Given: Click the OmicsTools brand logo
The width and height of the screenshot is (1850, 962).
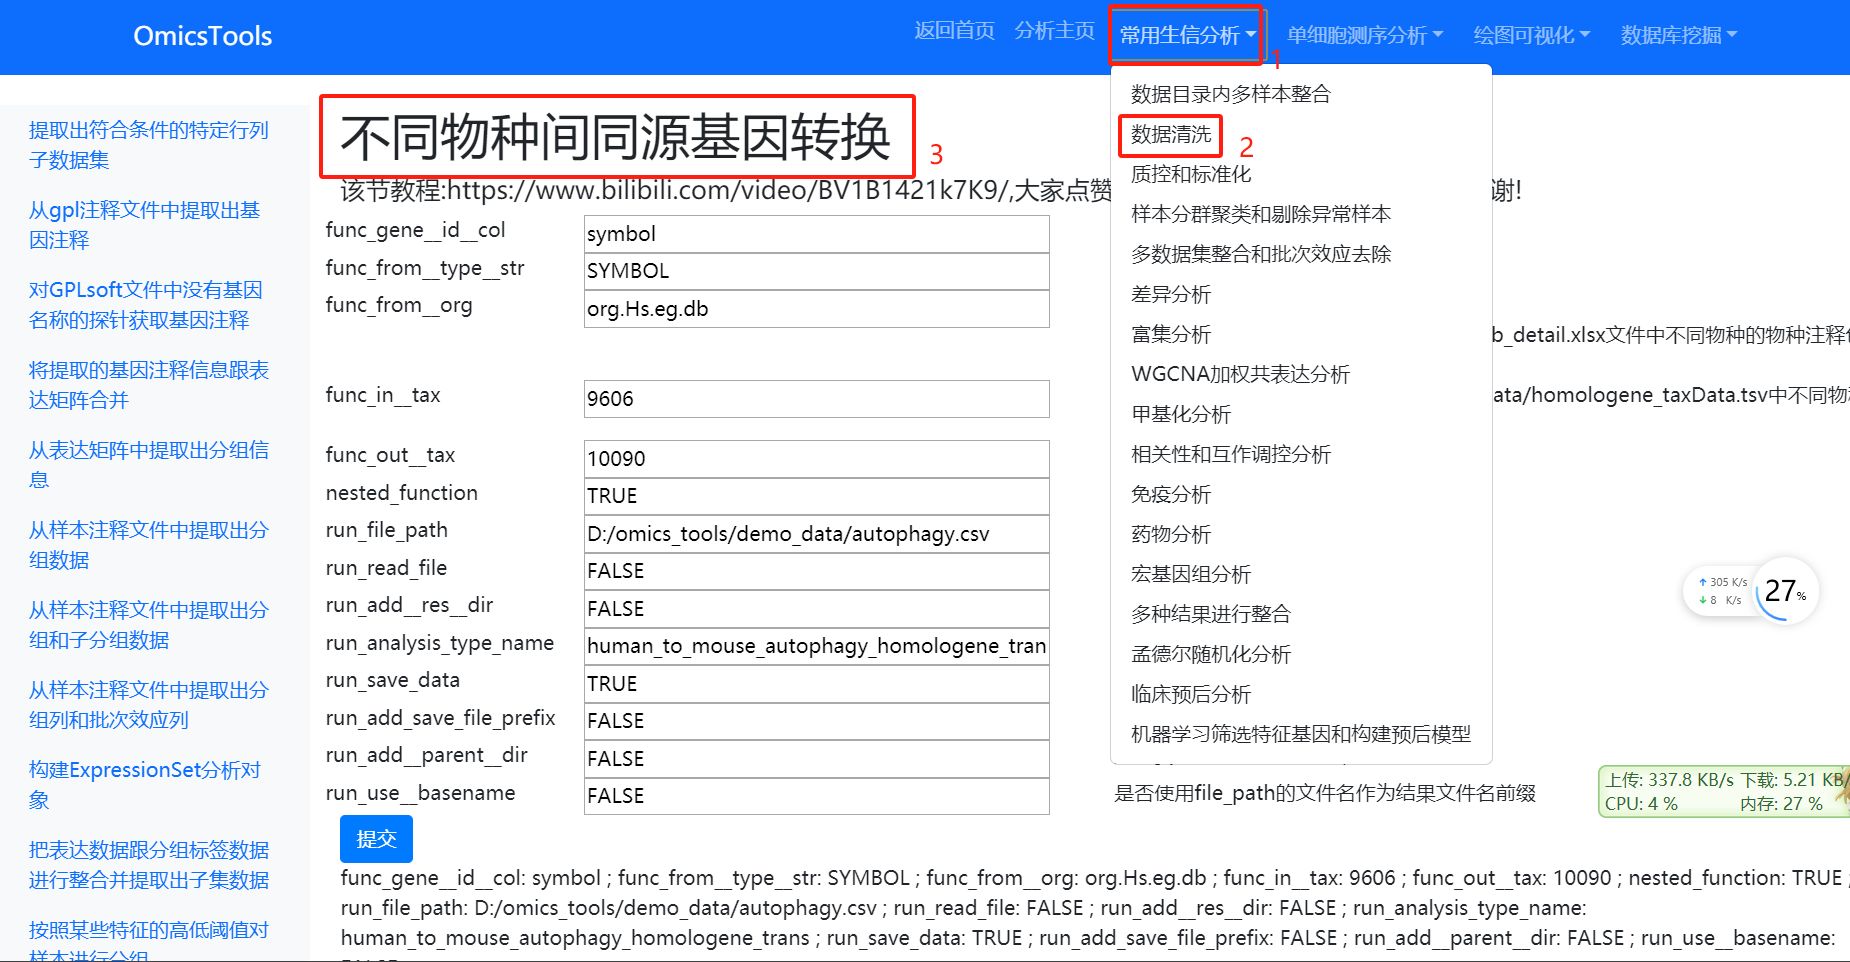Looking at the screenshot, I should point(203,36).
